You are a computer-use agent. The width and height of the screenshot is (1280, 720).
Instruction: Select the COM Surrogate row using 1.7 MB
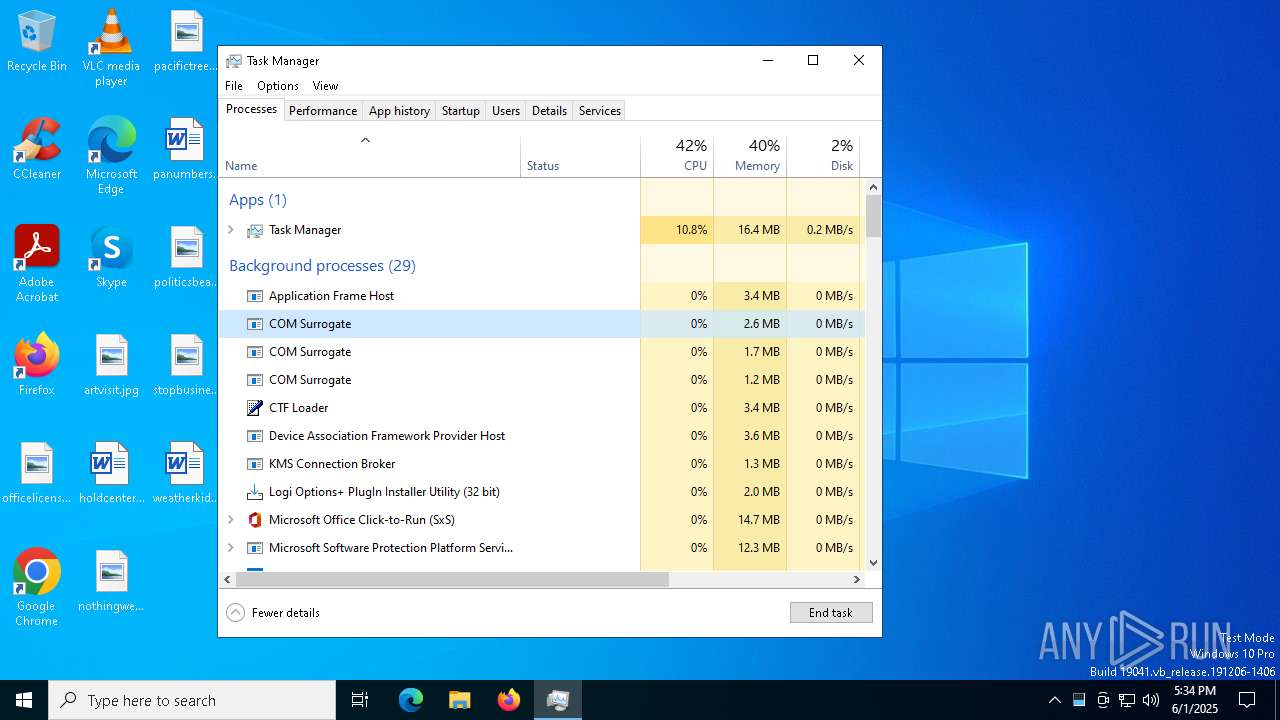coord(541,352)
